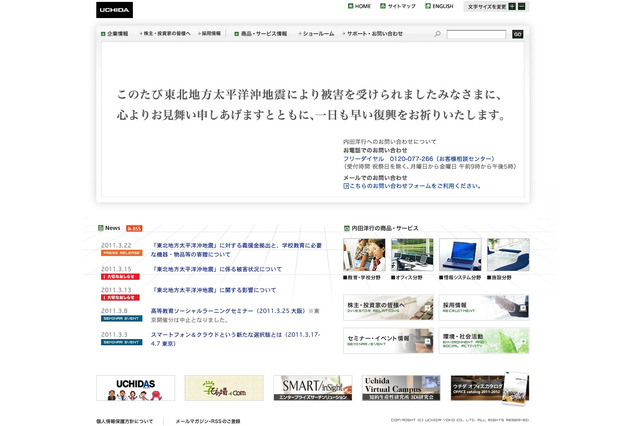Click the GO search button
This screenshot has height=426, width=640.
tap(518, 34)
